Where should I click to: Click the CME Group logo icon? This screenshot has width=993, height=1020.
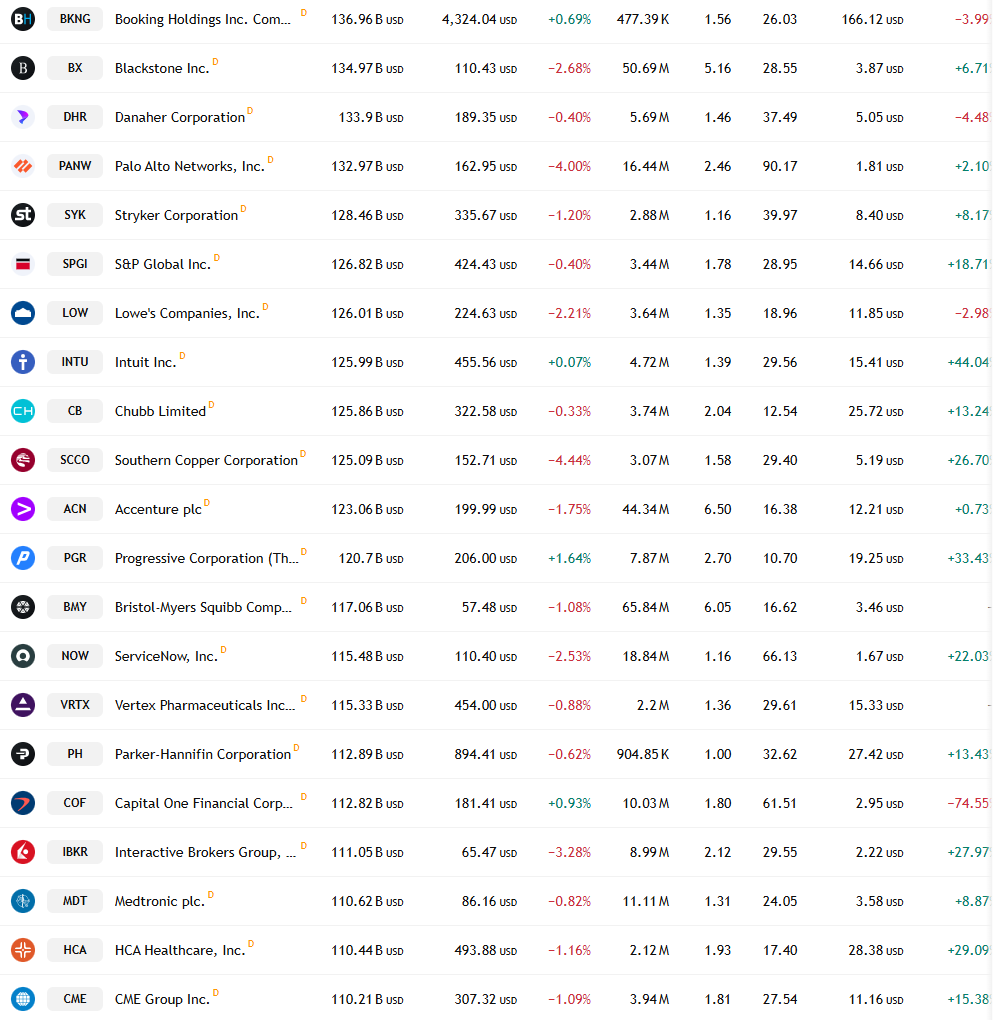(23, 999)
